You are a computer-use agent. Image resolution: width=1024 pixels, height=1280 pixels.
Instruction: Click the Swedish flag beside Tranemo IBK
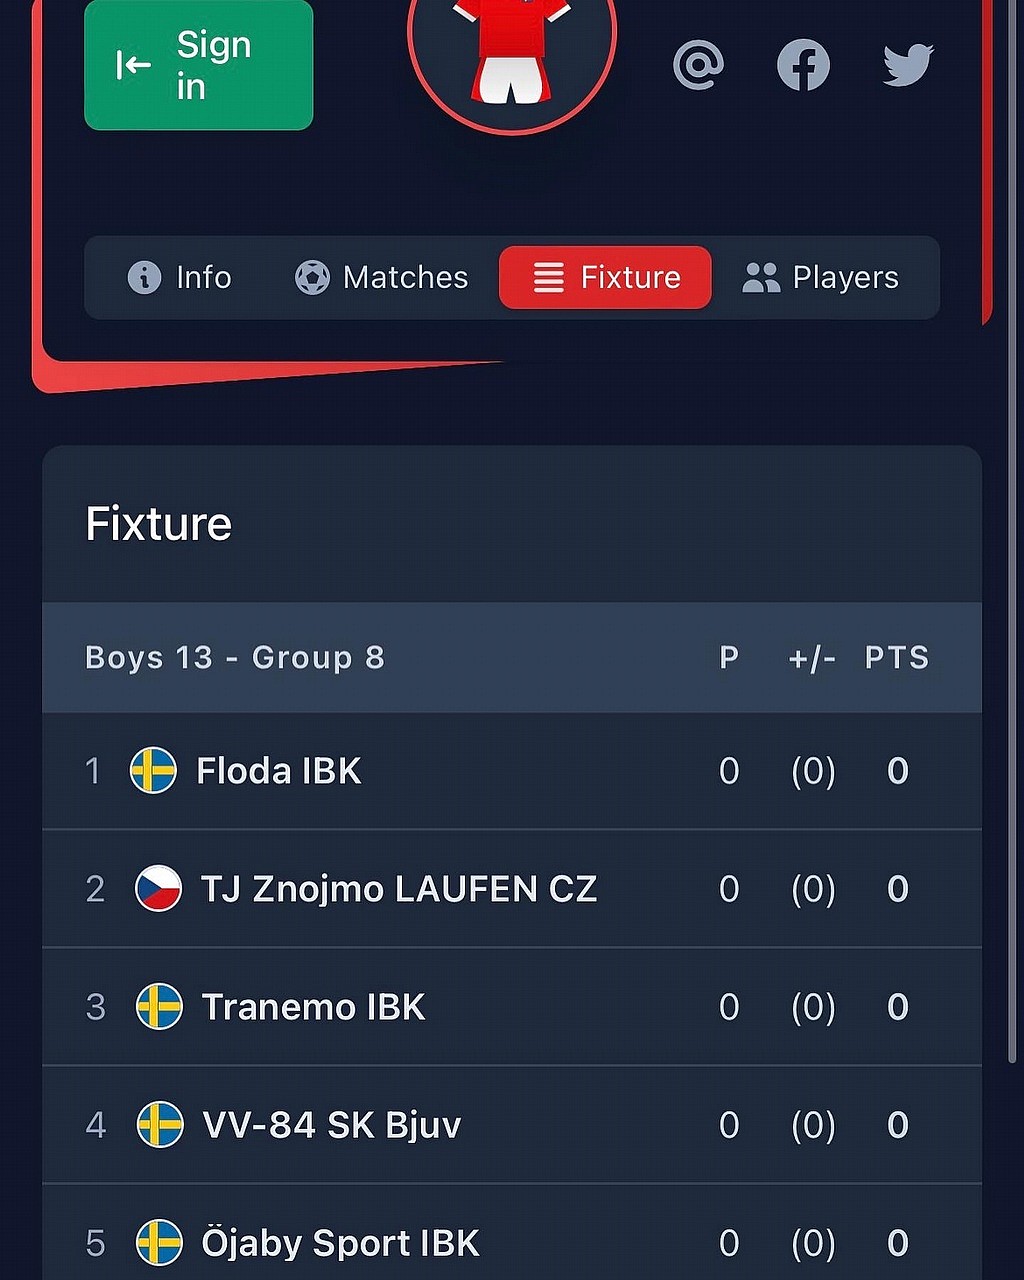[159, 1007]
